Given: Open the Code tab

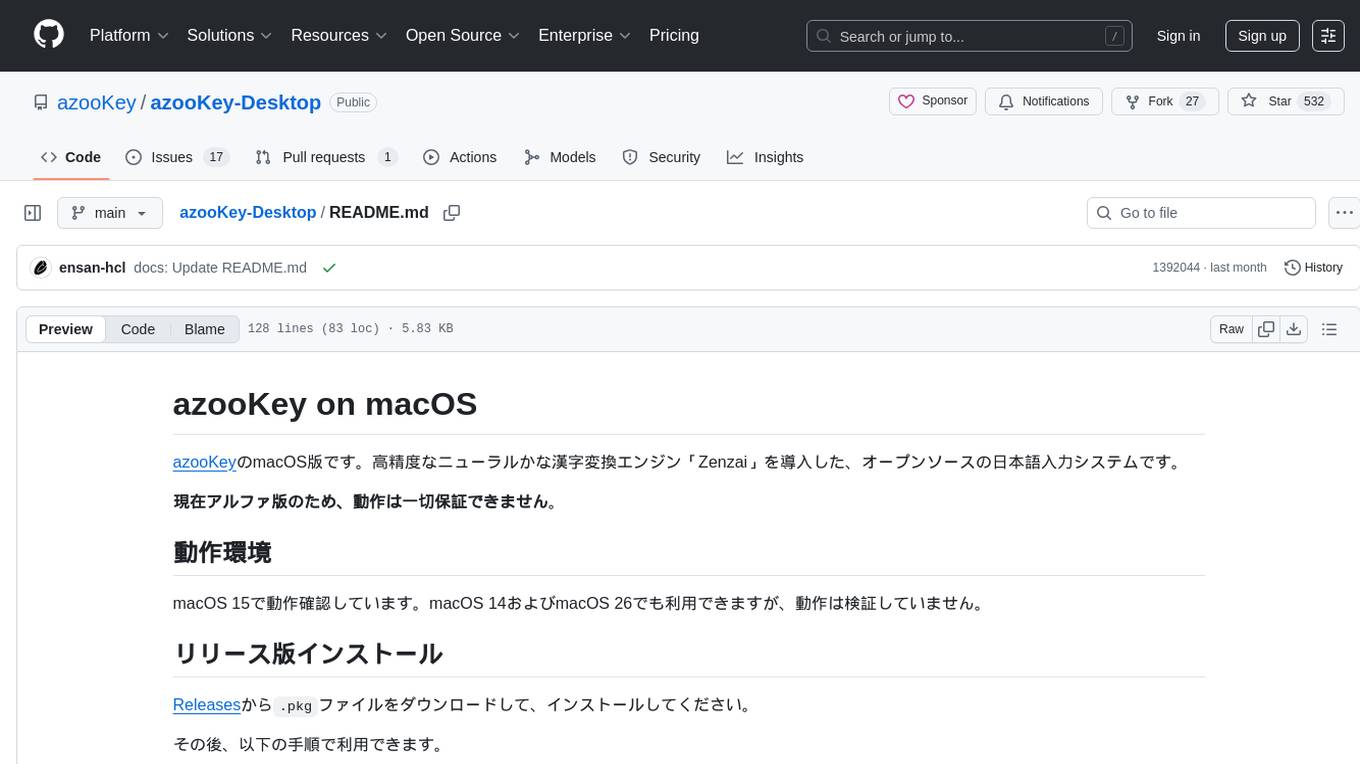Looking at the screenshot, I should (71, 157).
